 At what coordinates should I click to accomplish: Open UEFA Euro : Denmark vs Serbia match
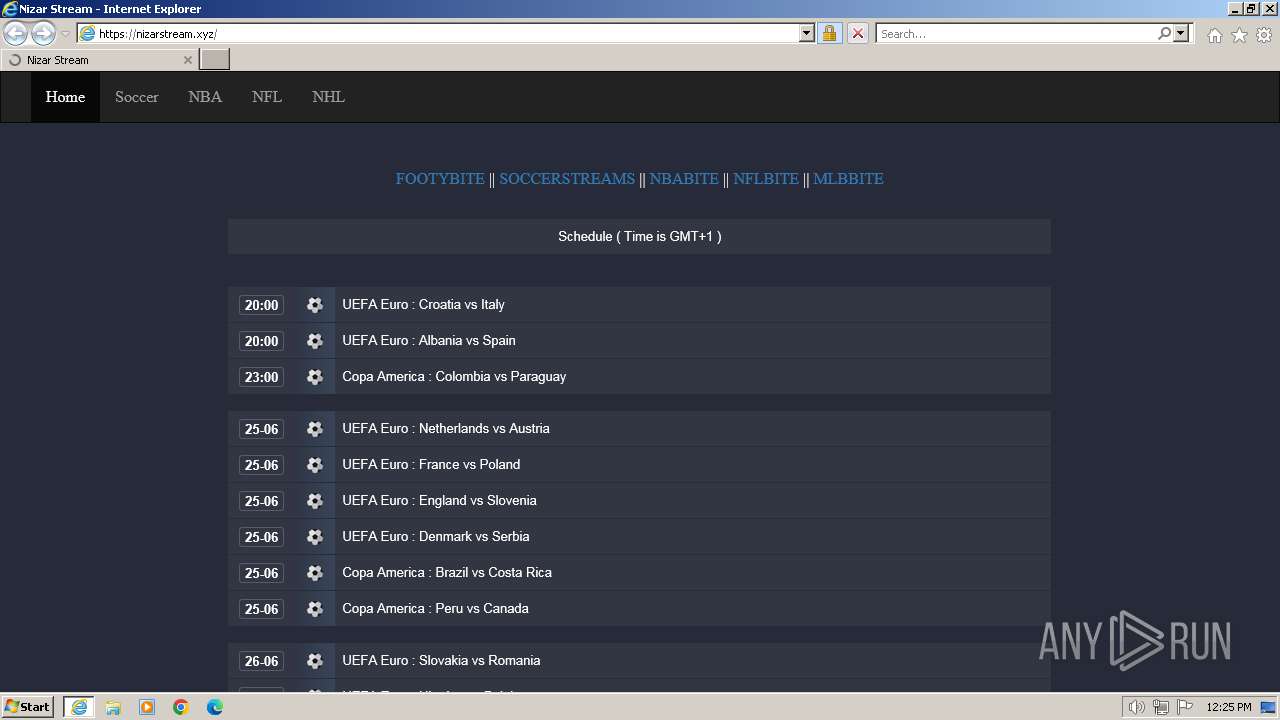(436, 537)
